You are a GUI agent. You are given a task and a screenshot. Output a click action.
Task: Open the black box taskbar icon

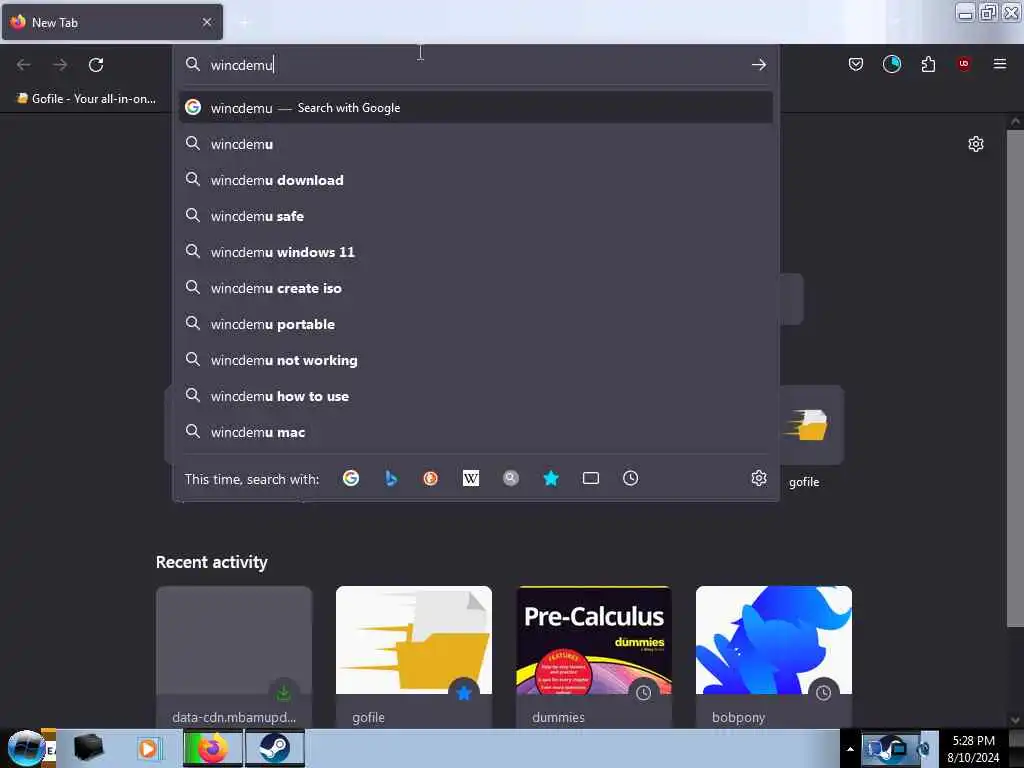click(x=88, y=748)
